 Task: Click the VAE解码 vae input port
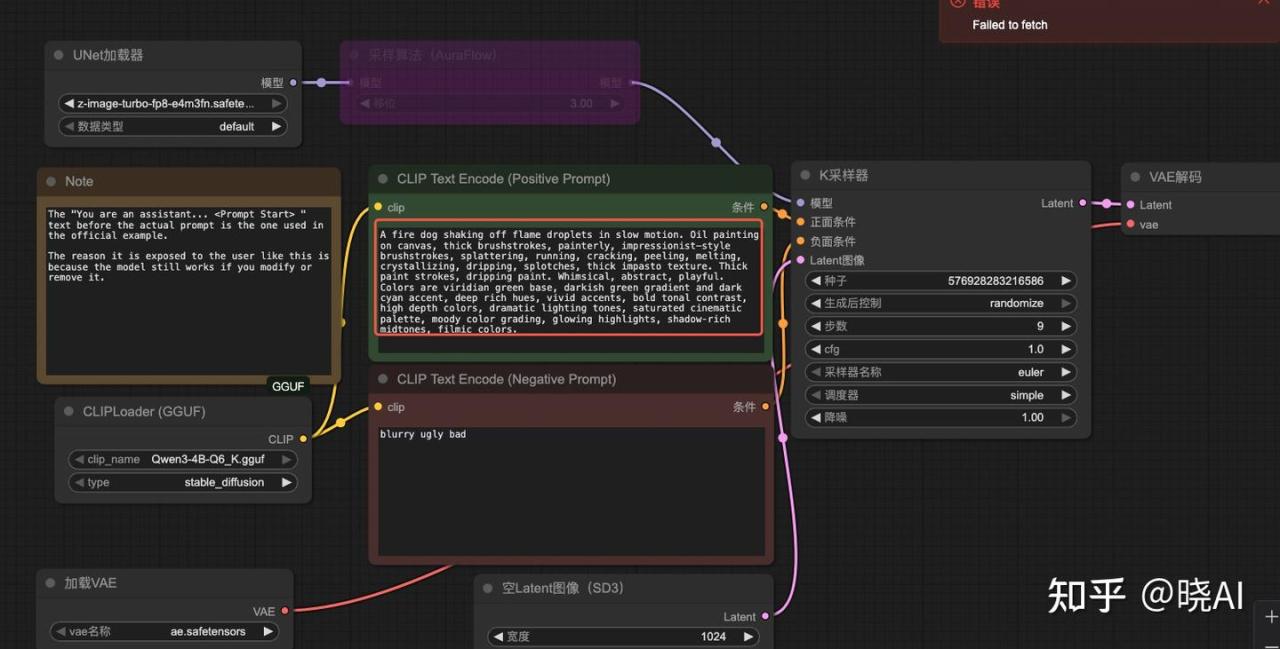click(x=1131, y=224)
